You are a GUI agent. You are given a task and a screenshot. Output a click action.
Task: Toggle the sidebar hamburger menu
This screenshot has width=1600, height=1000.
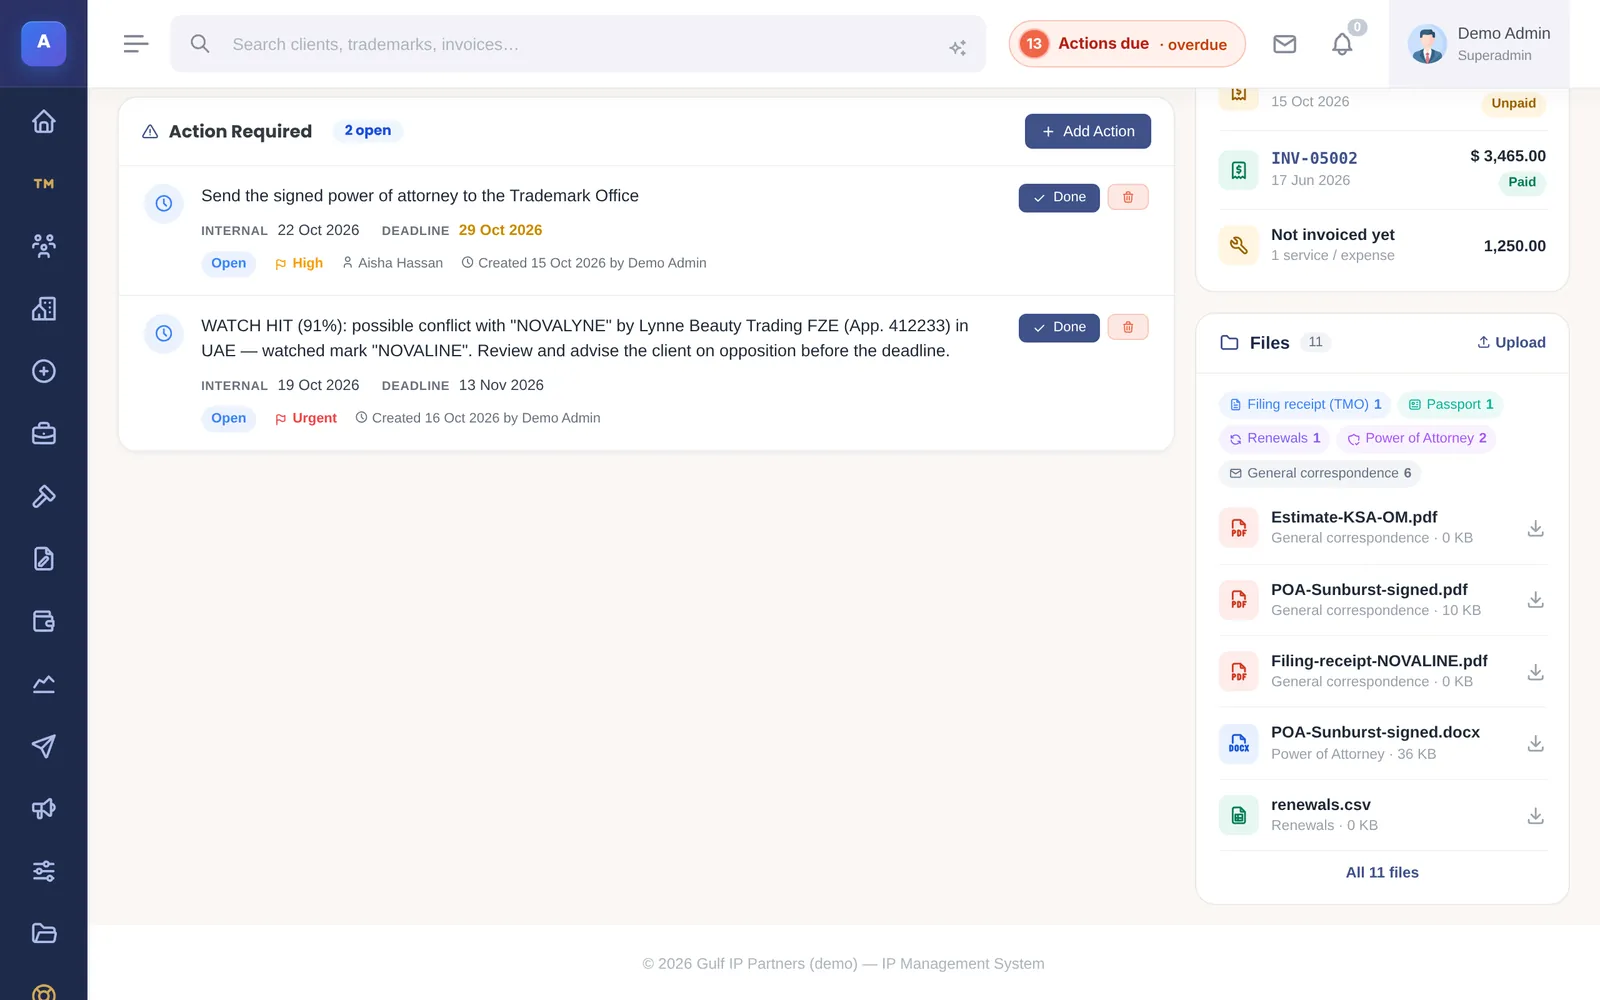pos(136,44)
